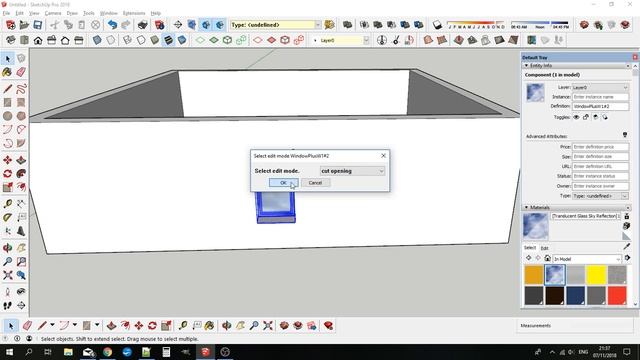The height and width of the screenshot is (360, 640).
Task: Switch to Front view house icon
Action: point(38,40)
